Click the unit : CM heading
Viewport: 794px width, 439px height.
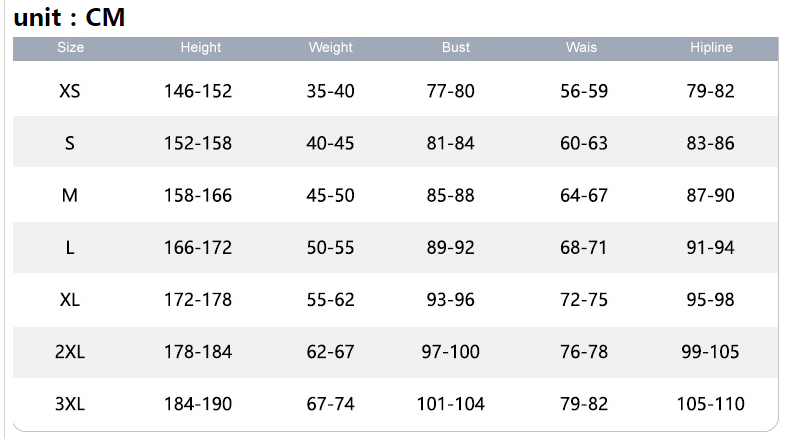pos(69,17)
